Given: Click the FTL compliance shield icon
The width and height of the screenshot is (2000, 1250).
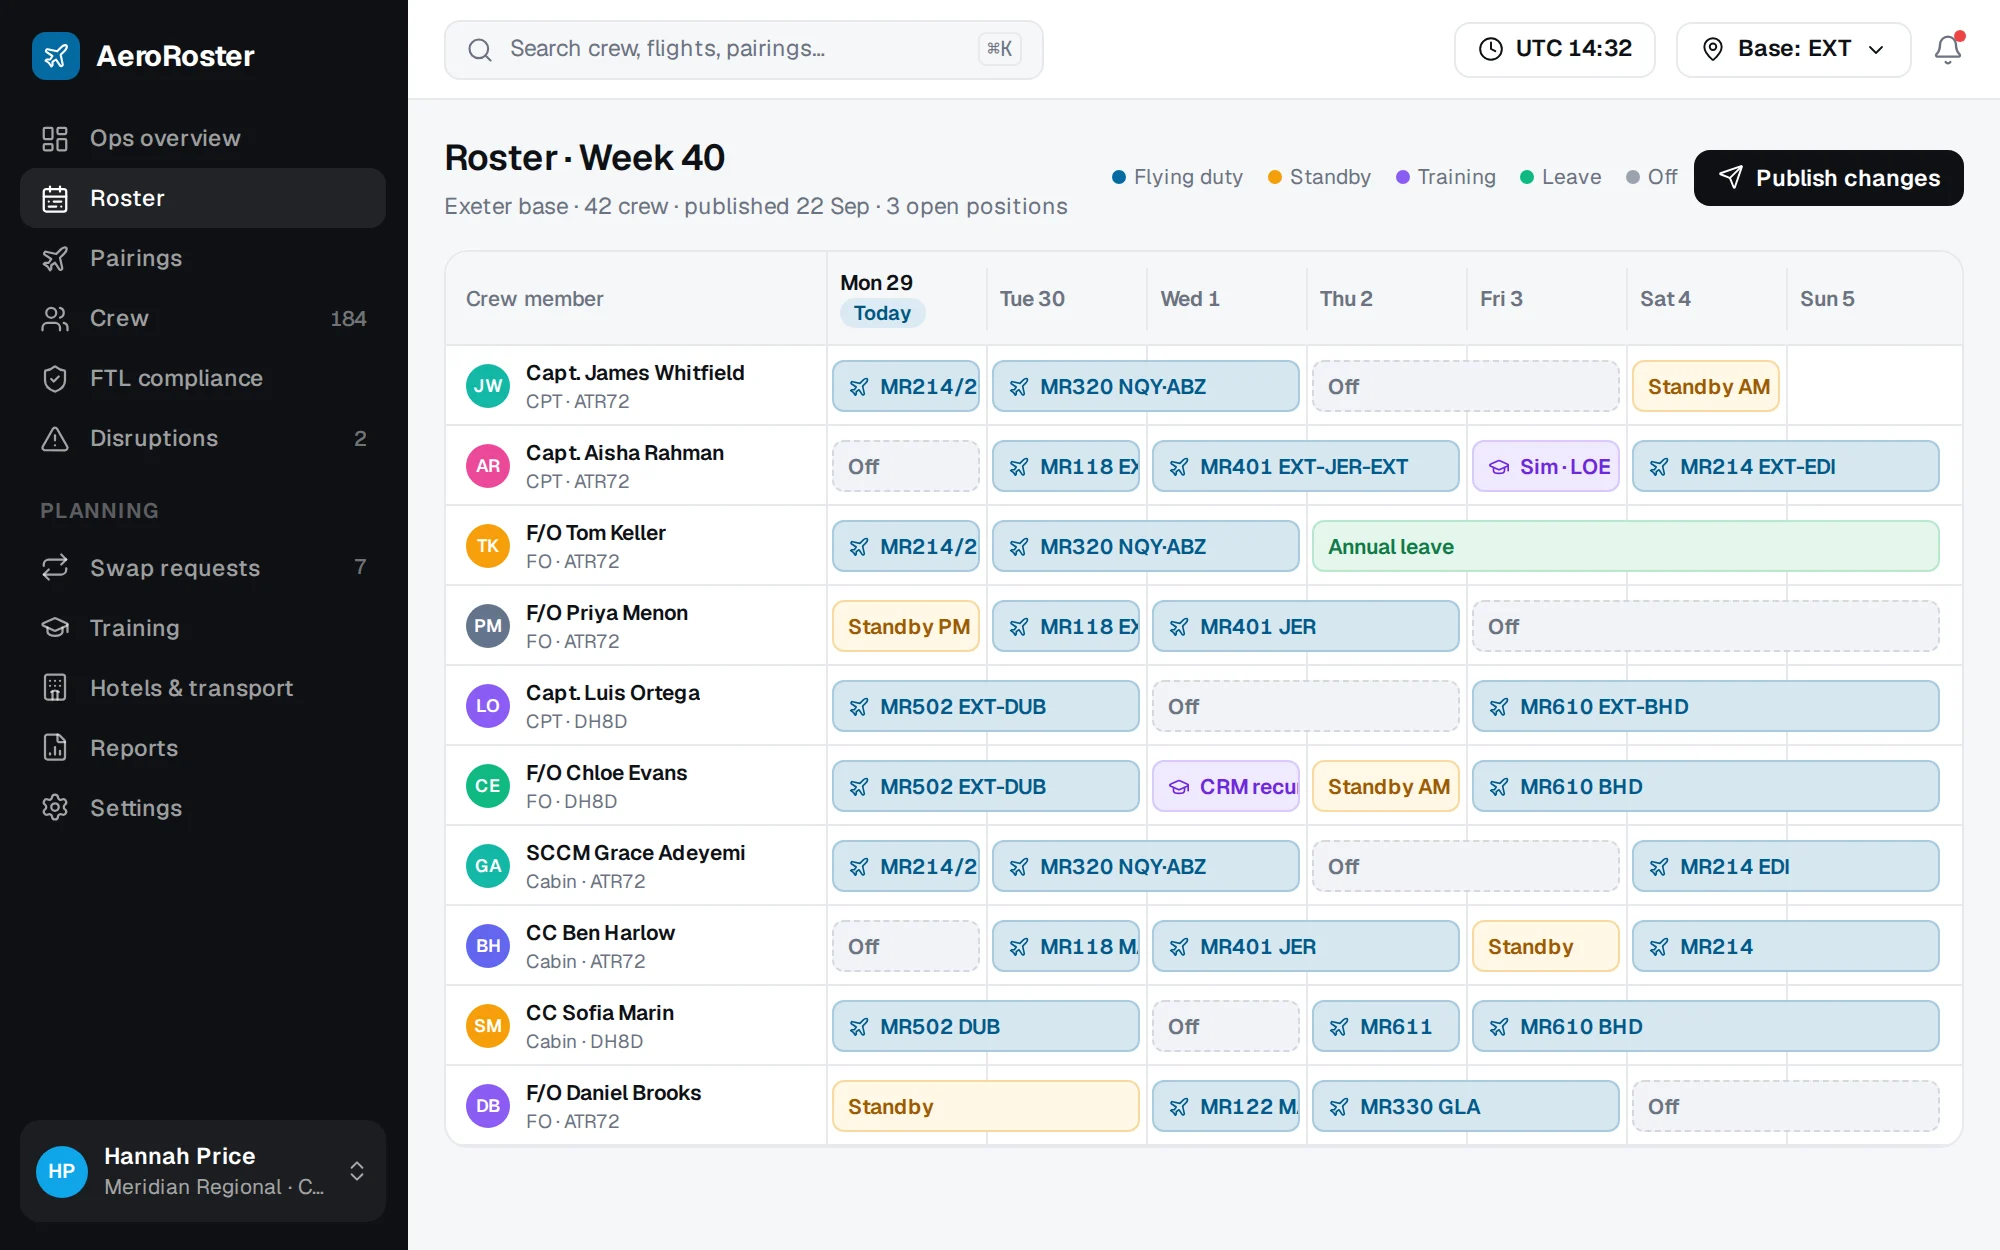Looking at the screenshot, I should point(55,378).
